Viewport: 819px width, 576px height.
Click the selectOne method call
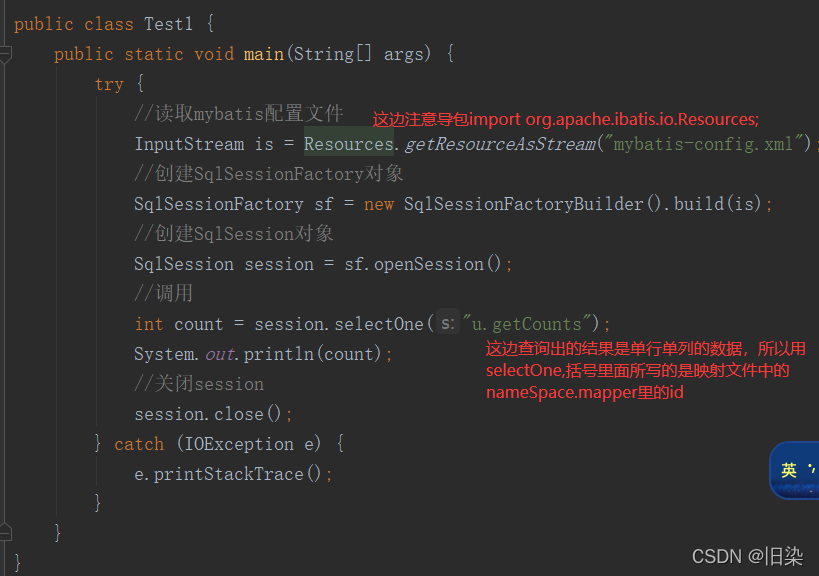click(x=379, y=324)
